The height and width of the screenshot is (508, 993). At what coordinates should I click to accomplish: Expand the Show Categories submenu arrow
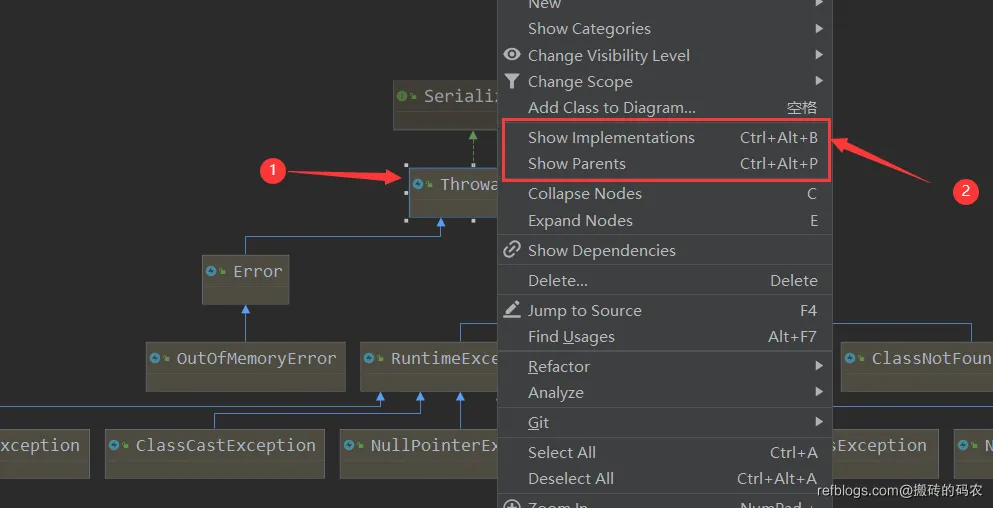pyautogui.click(x=819, y=29)
